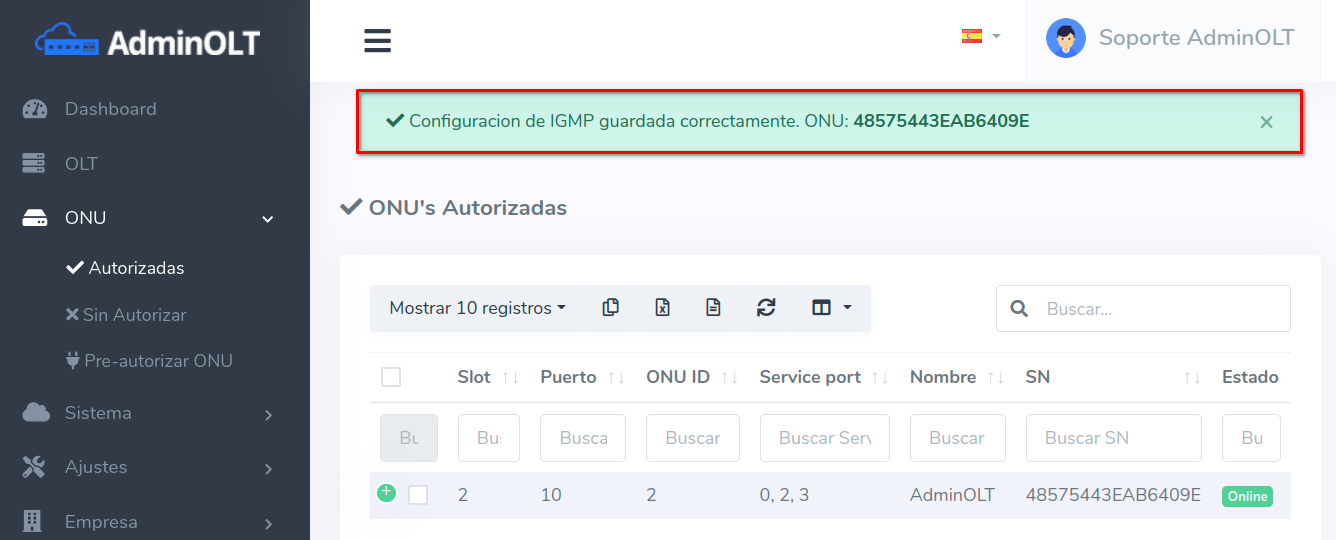Open Pre-autorizar ONU link
Image resolution: width=1336 pixels, height=540 pixels.
click(x=158, y=361)
